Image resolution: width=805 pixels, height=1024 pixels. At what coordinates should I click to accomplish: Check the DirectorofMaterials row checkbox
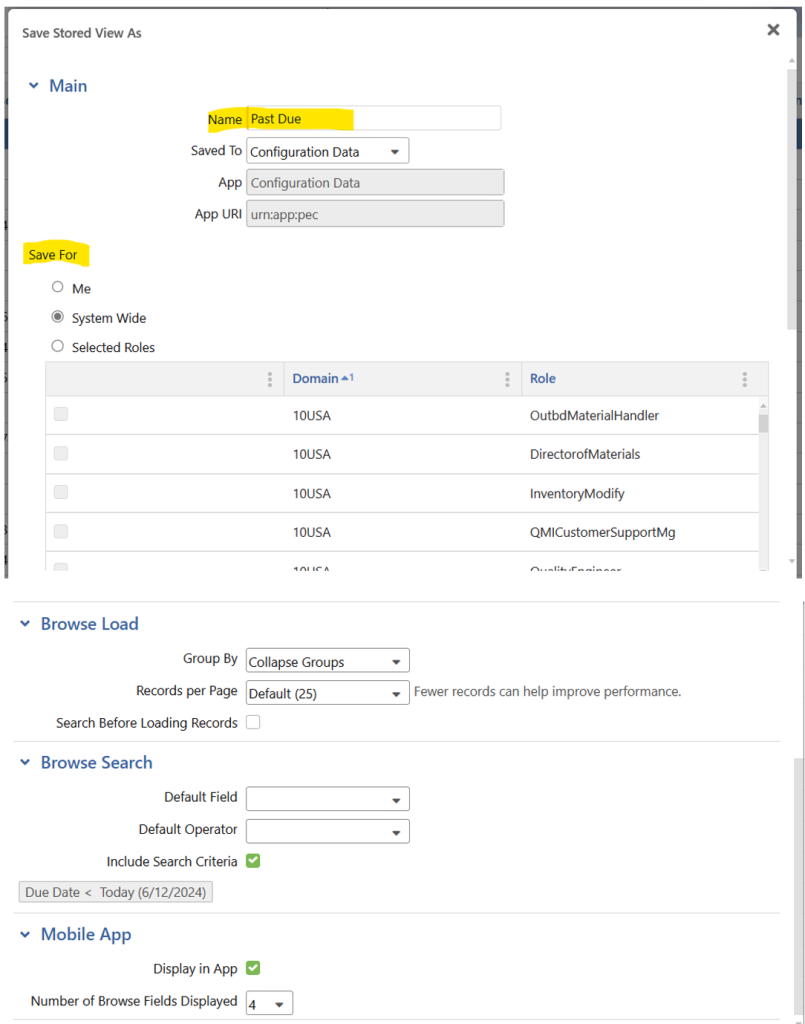61,453
